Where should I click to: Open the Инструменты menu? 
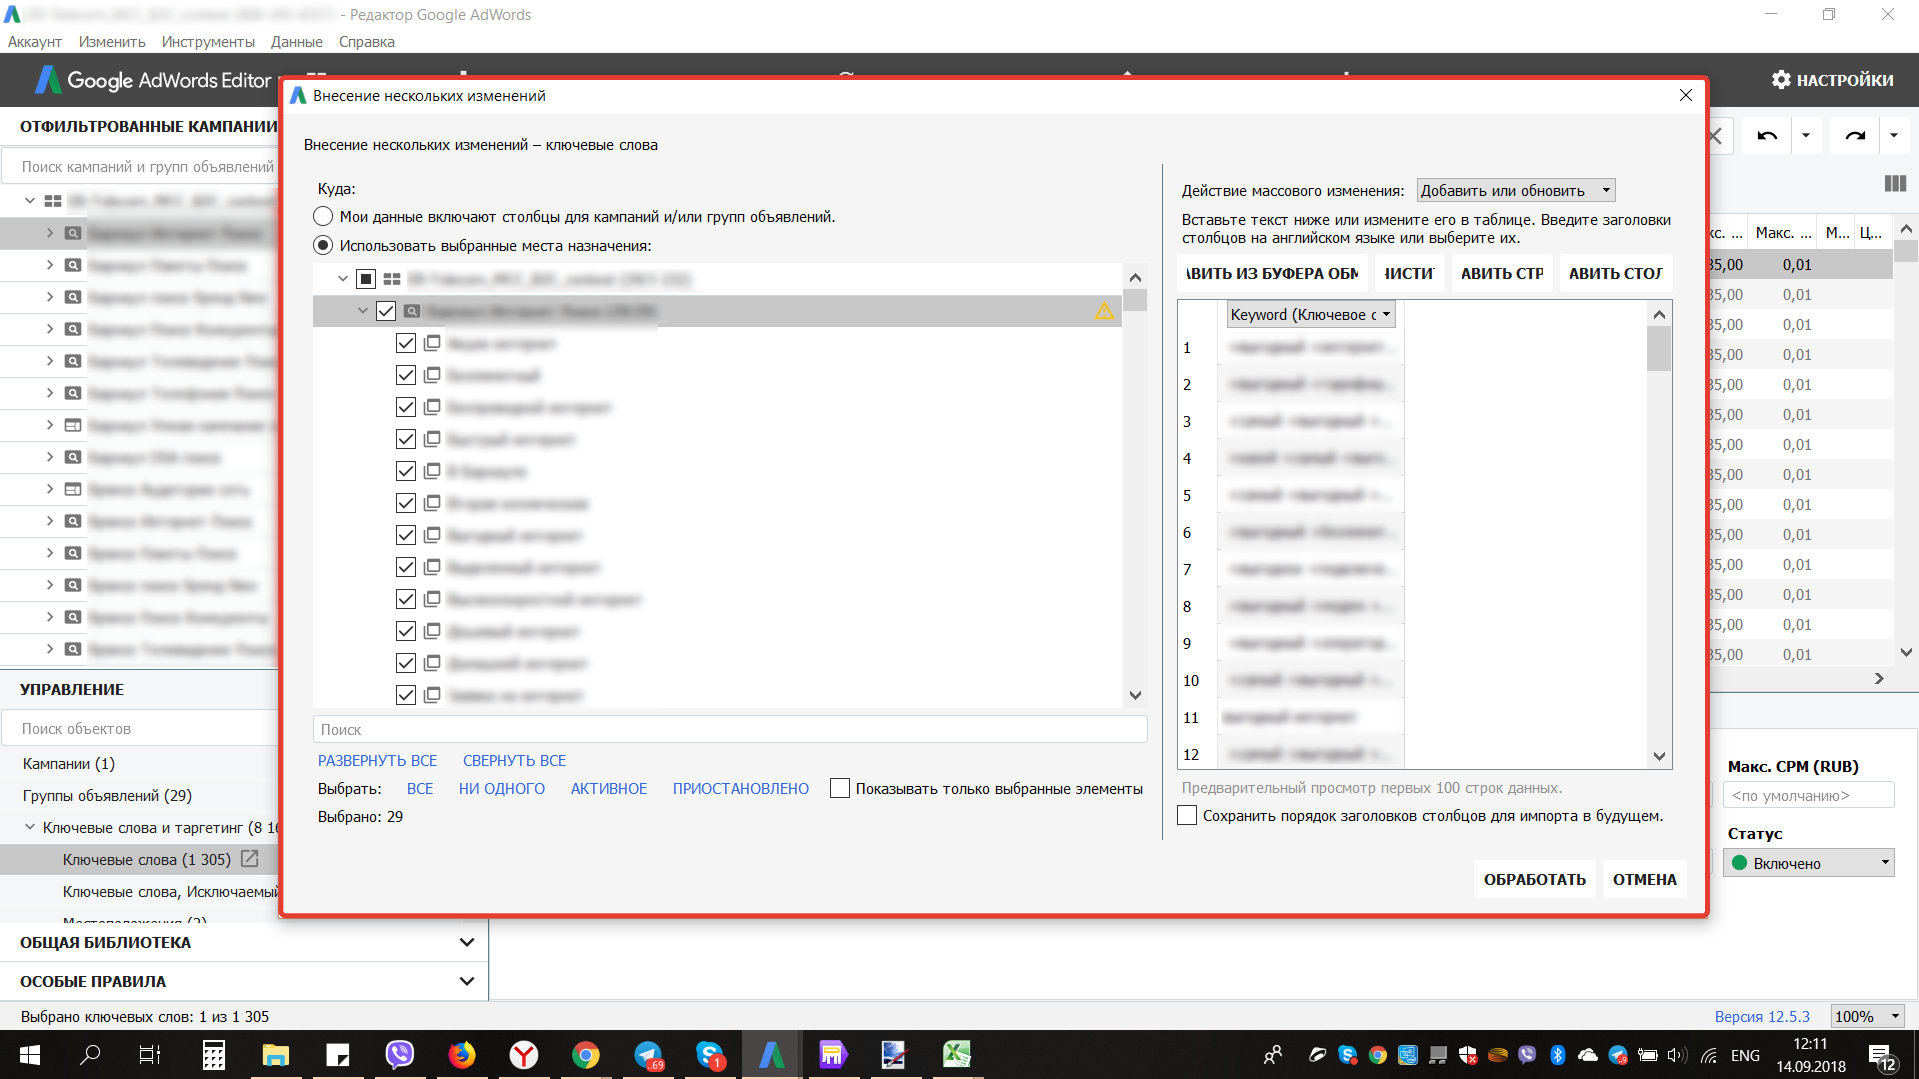pos(208,42)
